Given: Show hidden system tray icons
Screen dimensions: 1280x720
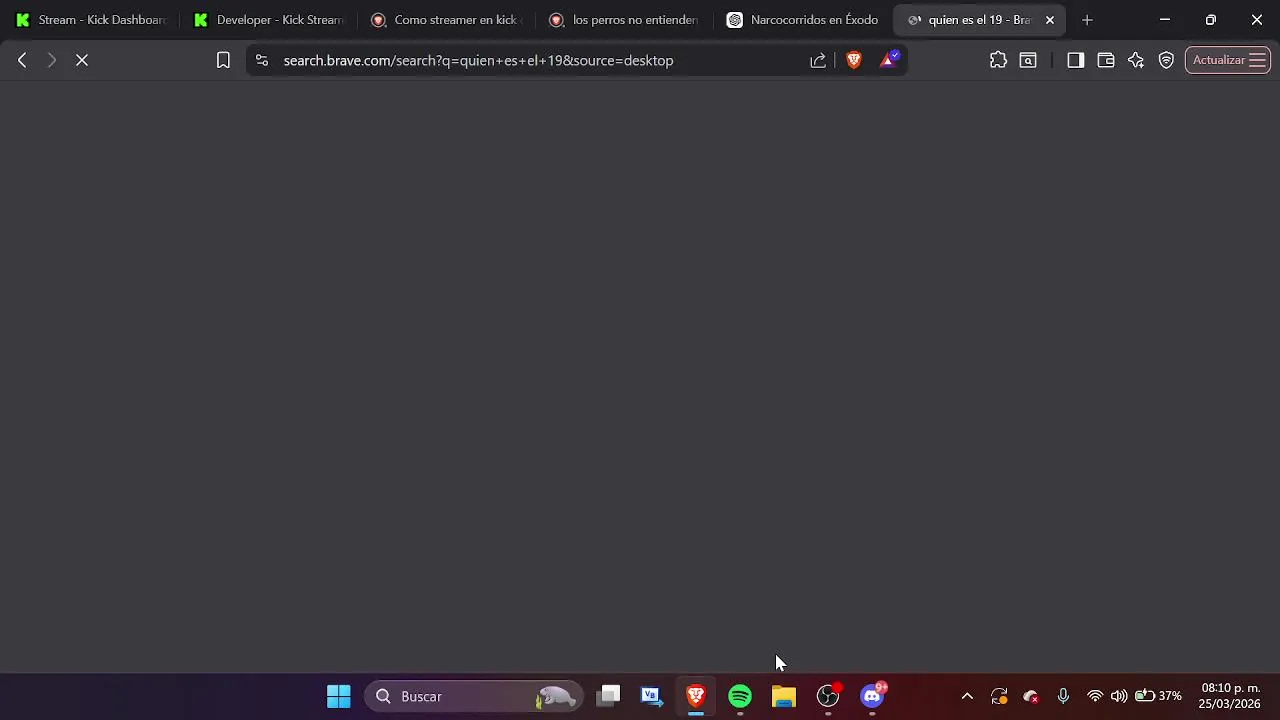Looking at the screenshot, I should point(967,696).
